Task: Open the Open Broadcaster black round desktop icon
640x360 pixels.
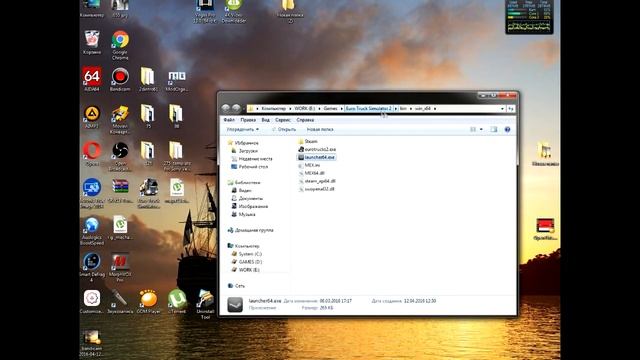Action: (120, 156)
